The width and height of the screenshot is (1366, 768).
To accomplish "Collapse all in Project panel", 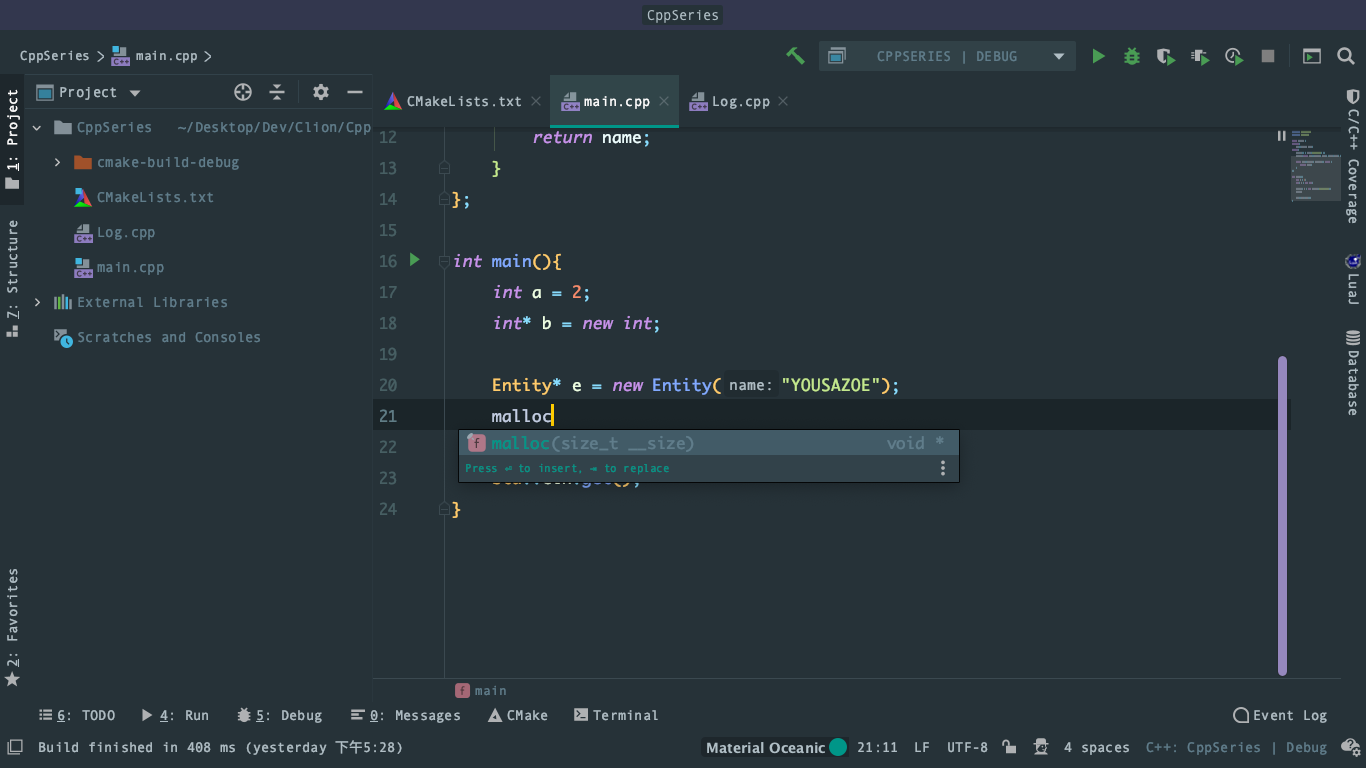I will (x=277, y=92).
